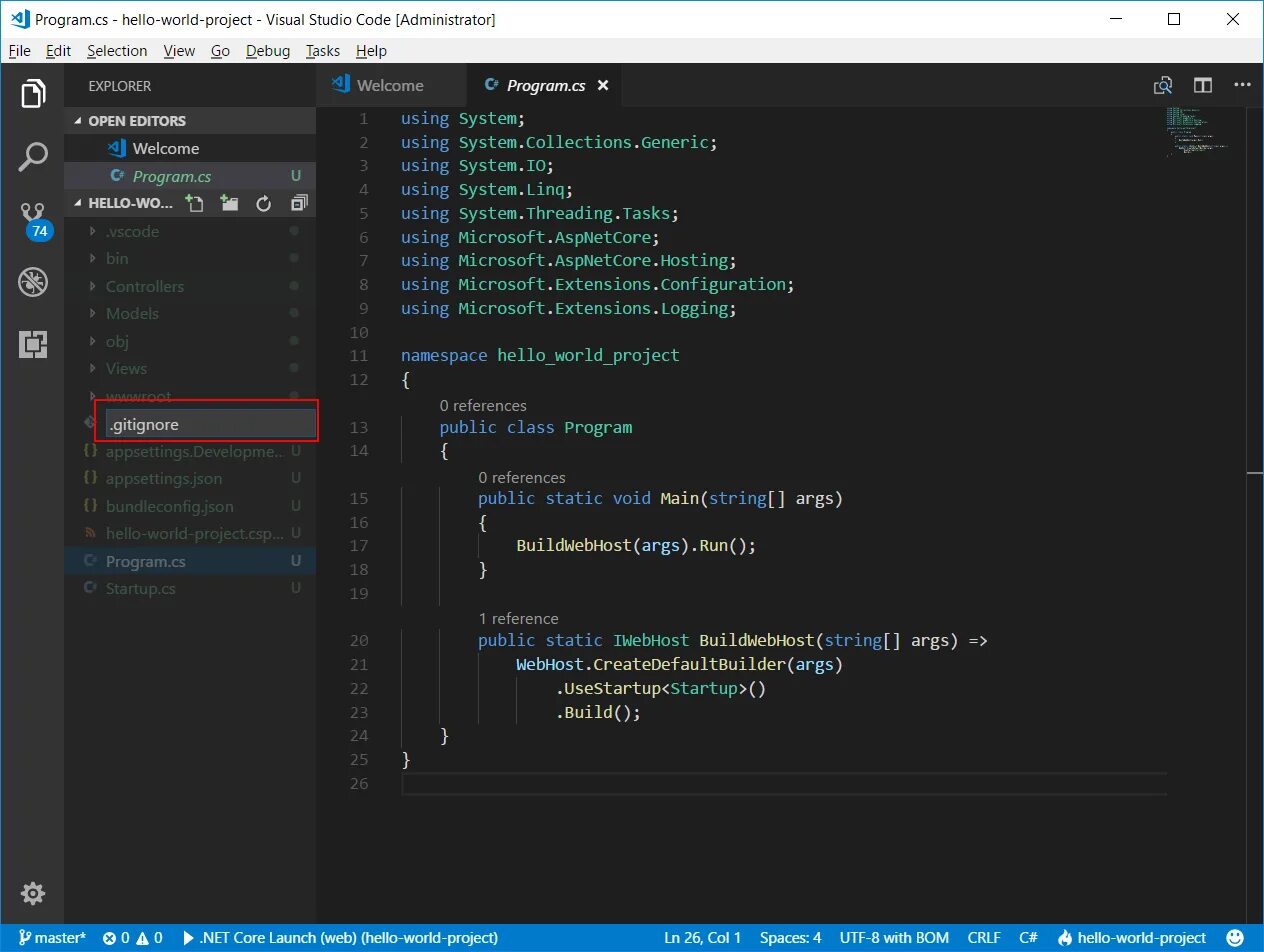Expand the obj folder
This screenshot has height=952, width=1264.
click(190, 341)
